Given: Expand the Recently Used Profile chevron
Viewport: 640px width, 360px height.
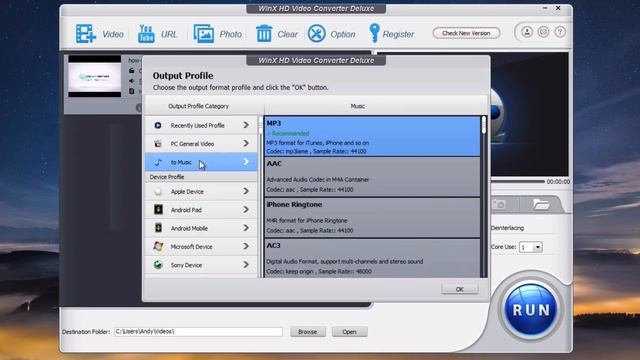Looking at the screenshot, I should [x=246, y=125].
